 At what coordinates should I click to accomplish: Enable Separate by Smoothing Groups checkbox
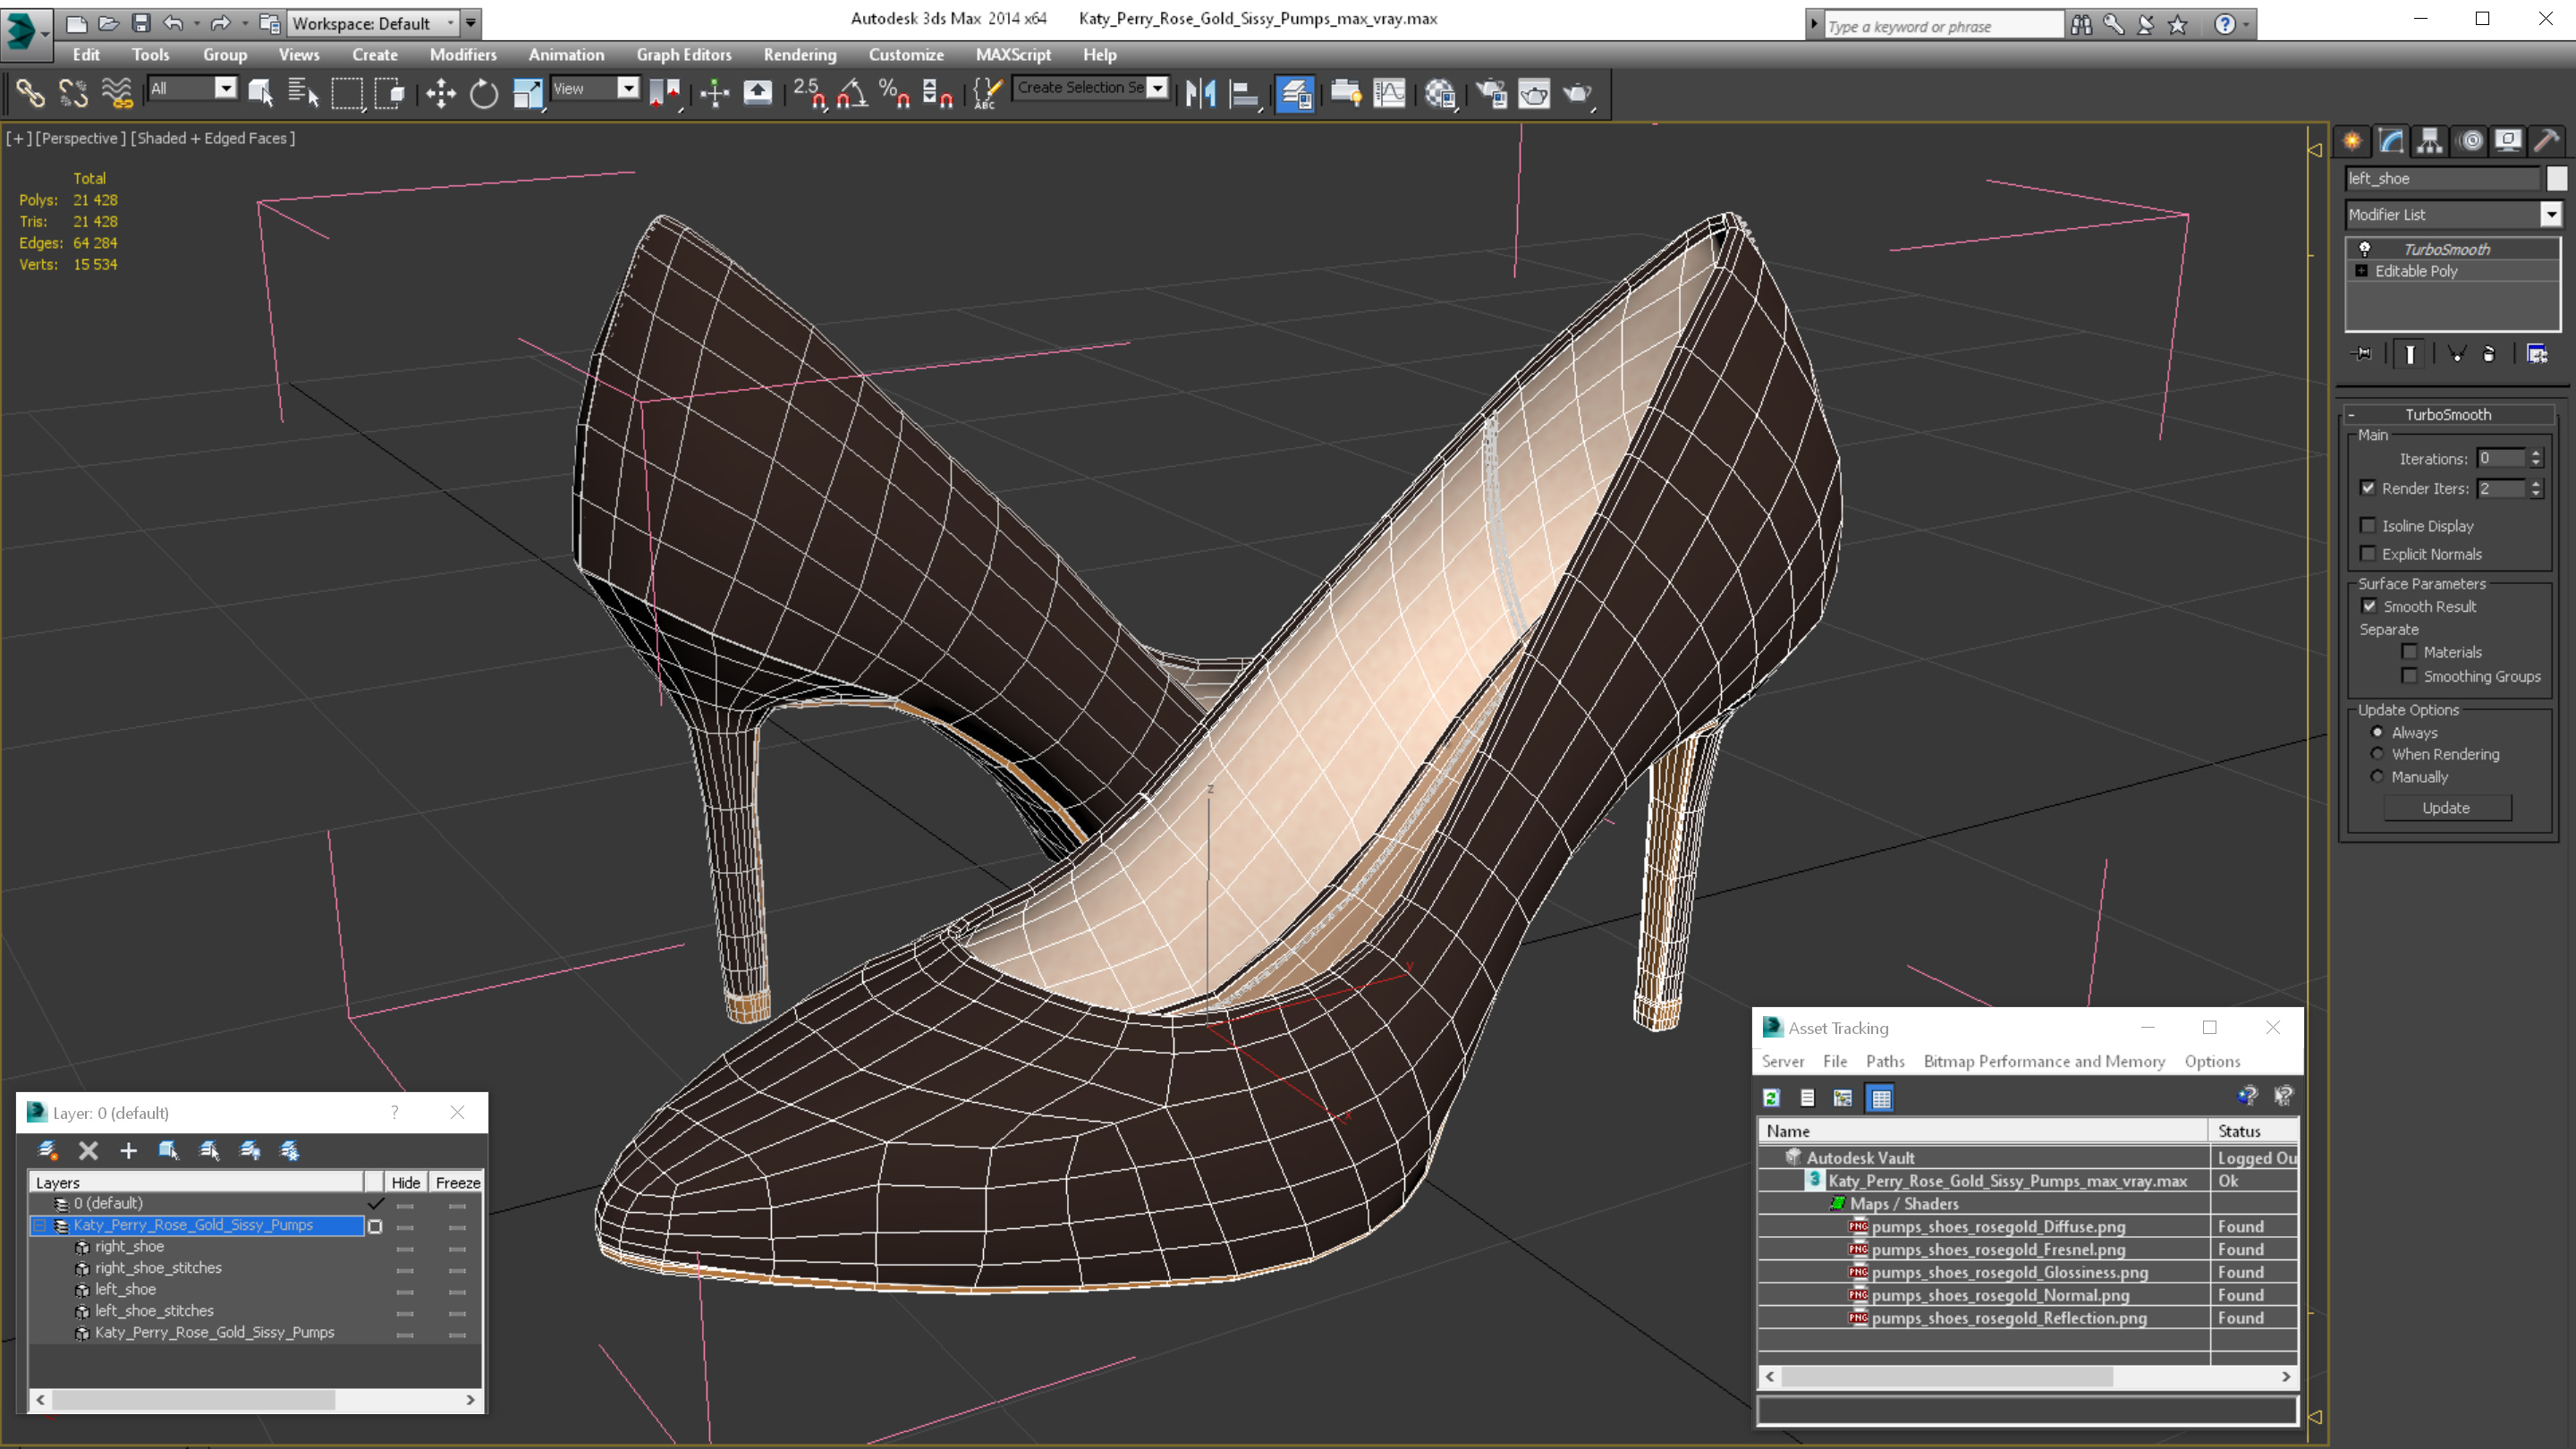[2409, 676]
